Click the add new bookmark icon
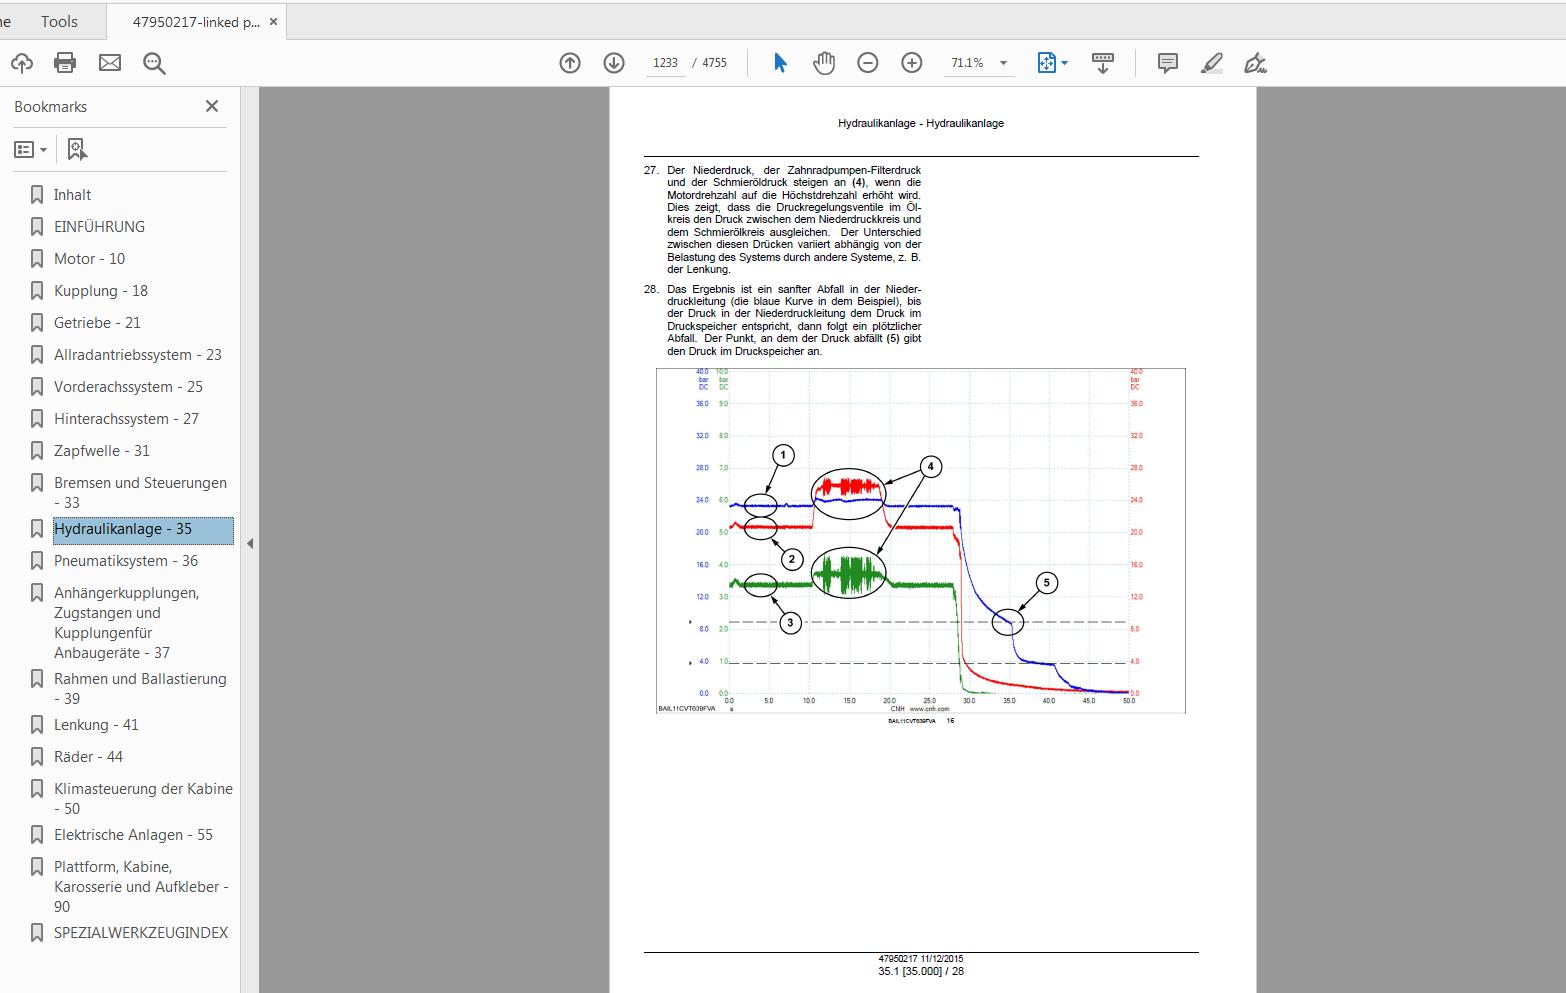Viewport: 1566px width, 993px height. (x=77, y=149)
